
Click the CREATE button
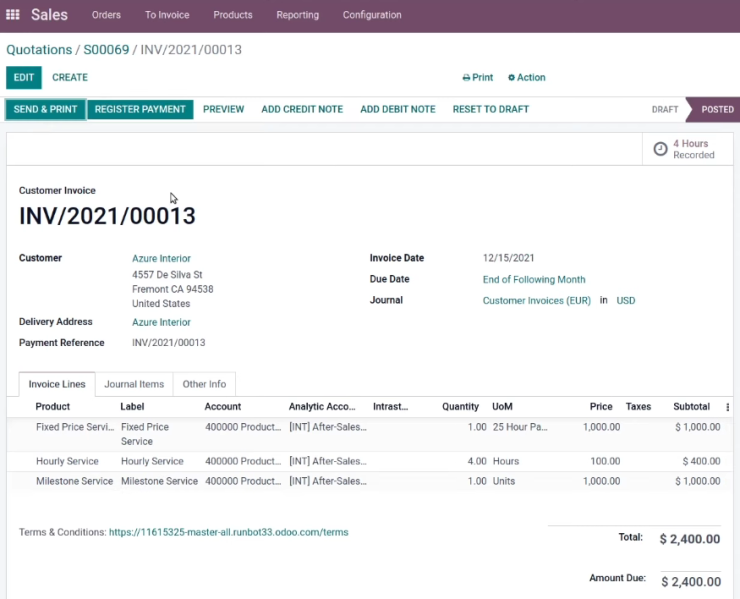pos(70,77)
